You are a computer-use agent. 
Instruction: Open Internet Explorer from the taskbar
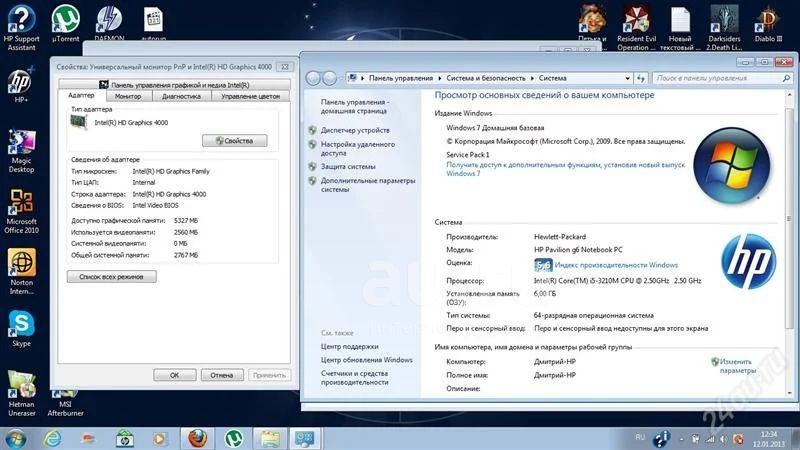point(53,438)
